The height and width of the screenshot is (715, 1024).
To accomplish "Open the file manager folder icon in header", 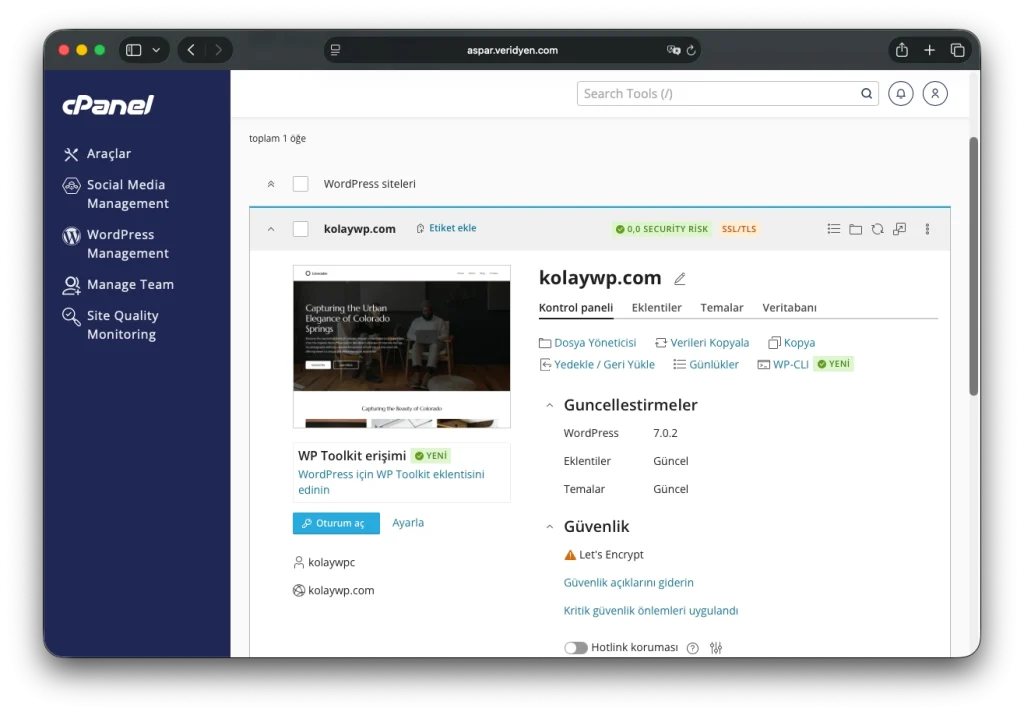I will click(856, 229).
